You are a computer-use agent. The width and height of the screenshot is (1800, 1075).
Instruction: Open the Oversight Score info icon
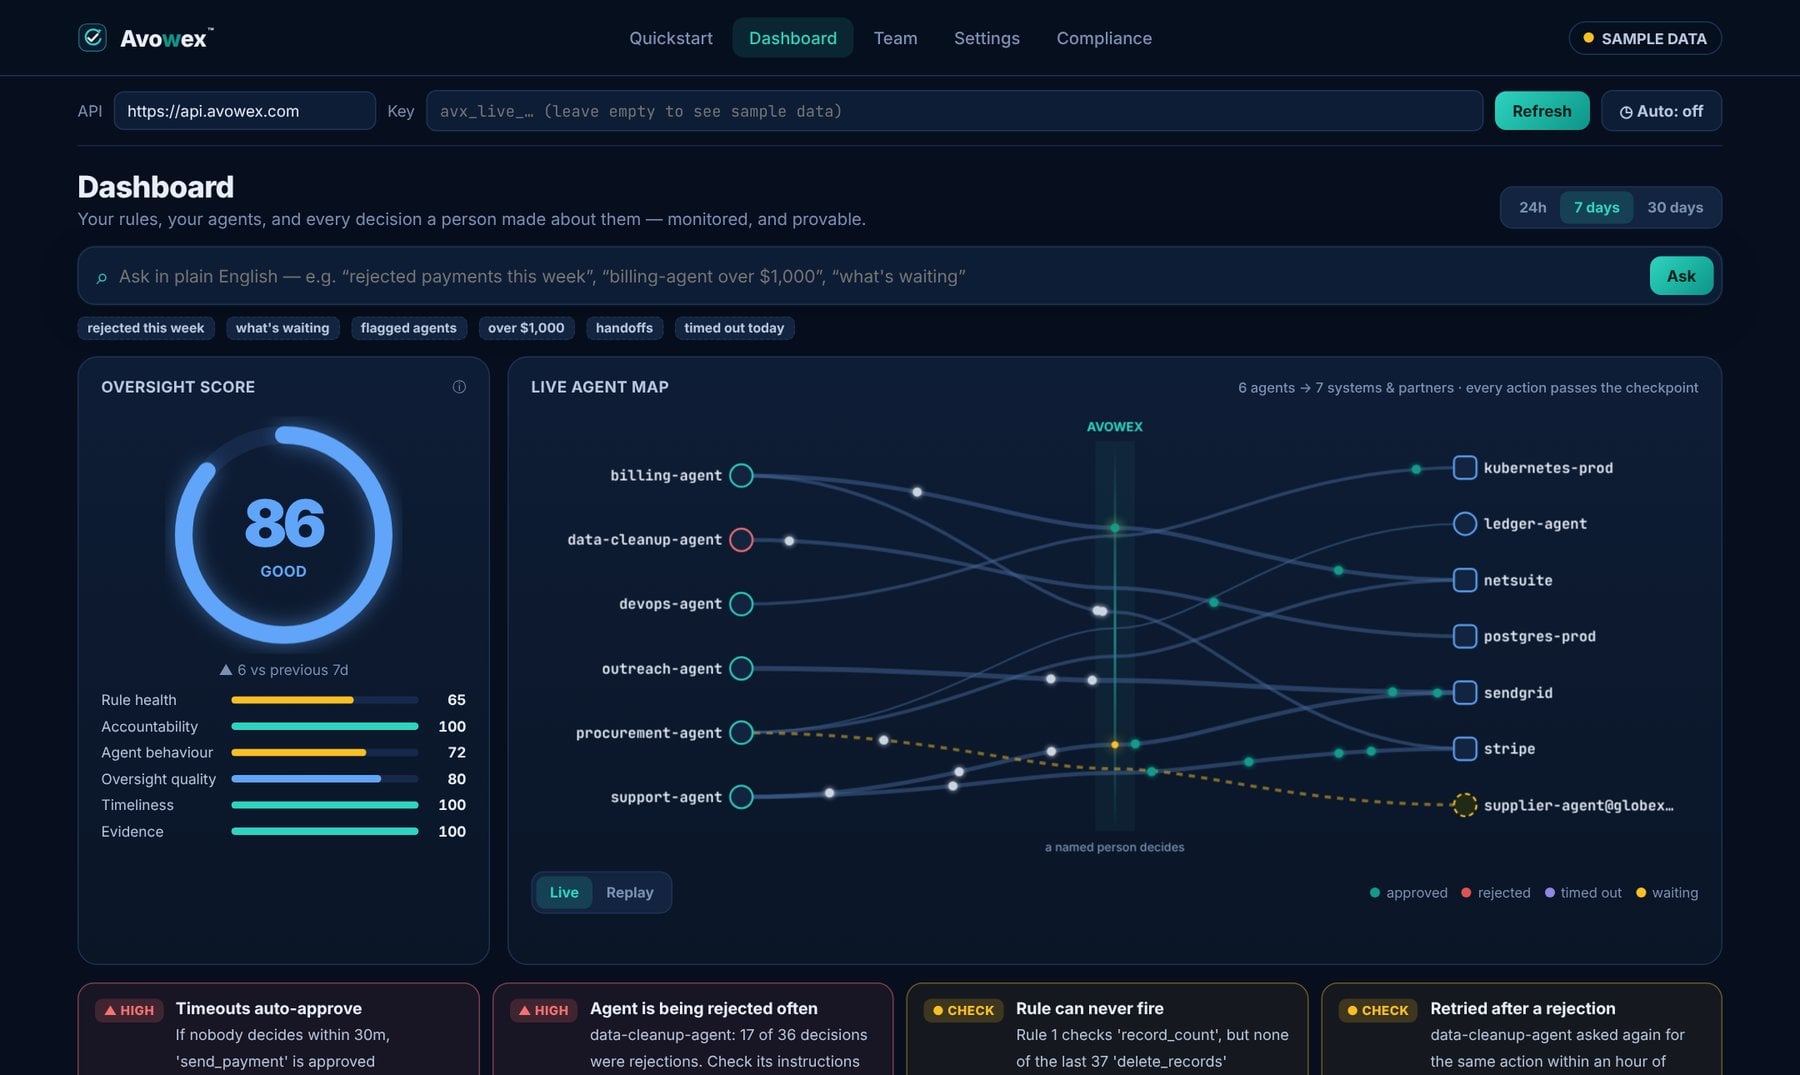pyautogui.click(x=459, y=387)
